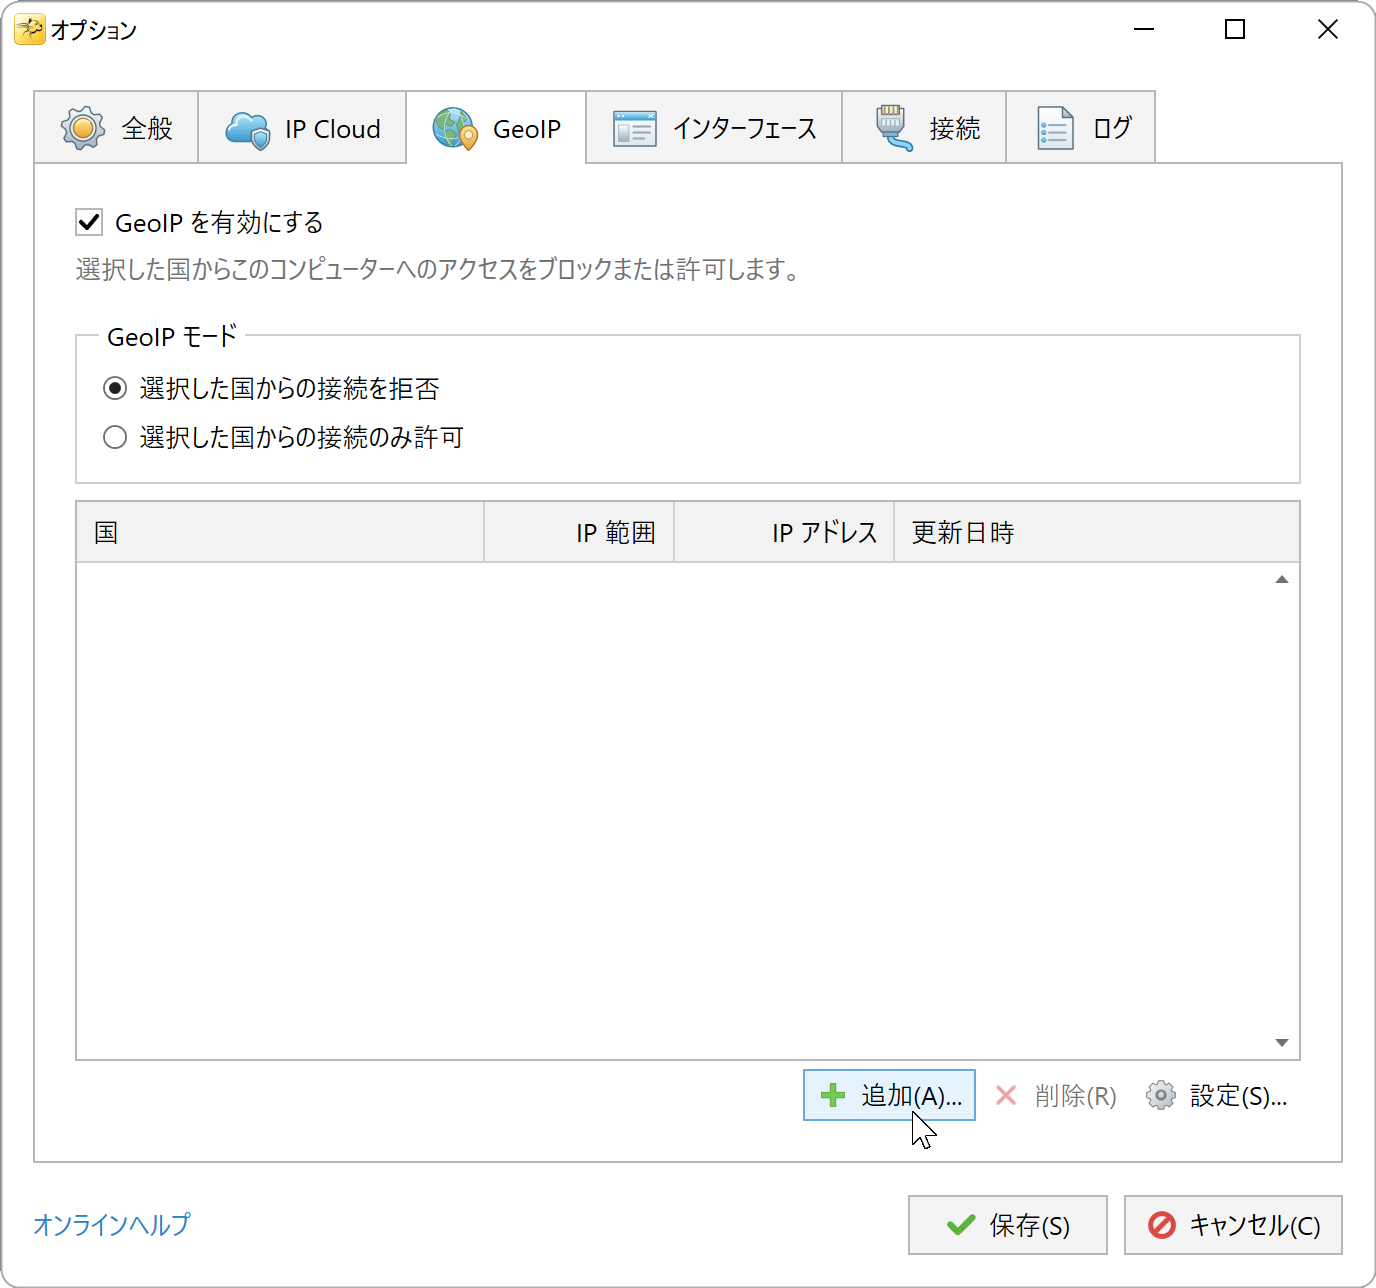Open the インターフェース tab
1376x1288 pixels.
coord(714,128)
